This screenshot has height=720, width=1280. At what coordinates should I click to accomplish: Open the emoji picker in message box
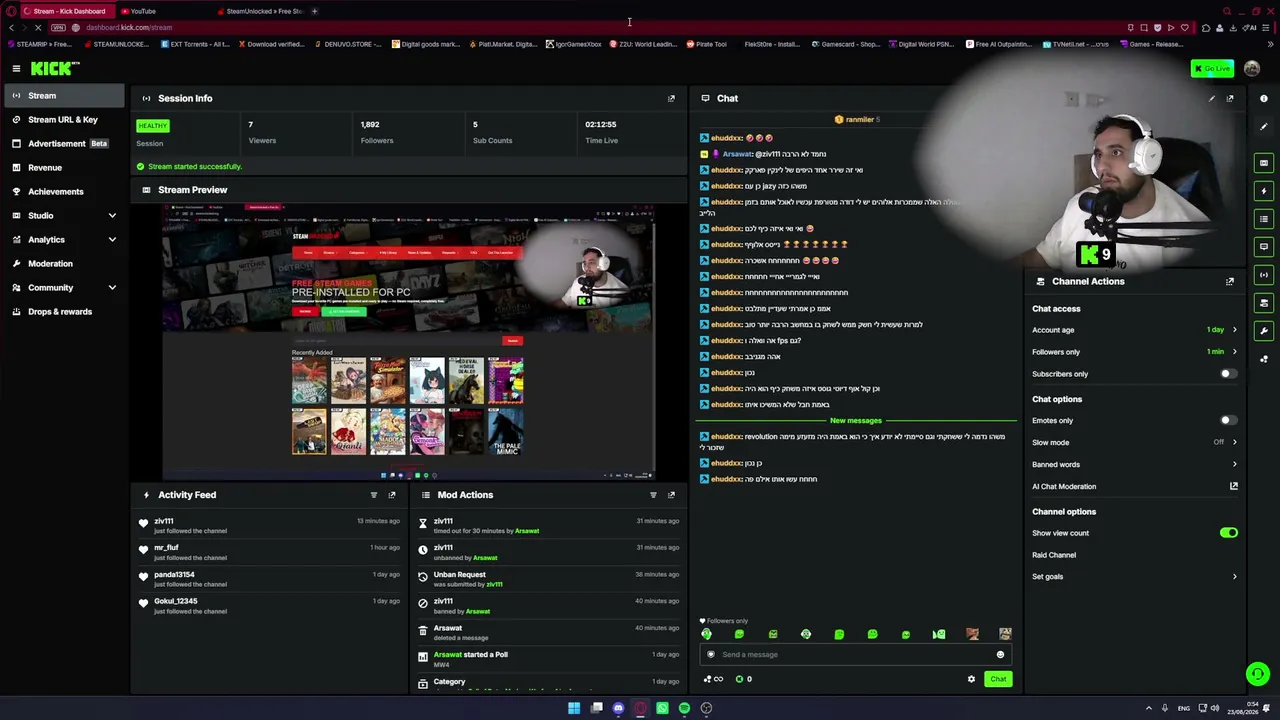click(1000, 655)
